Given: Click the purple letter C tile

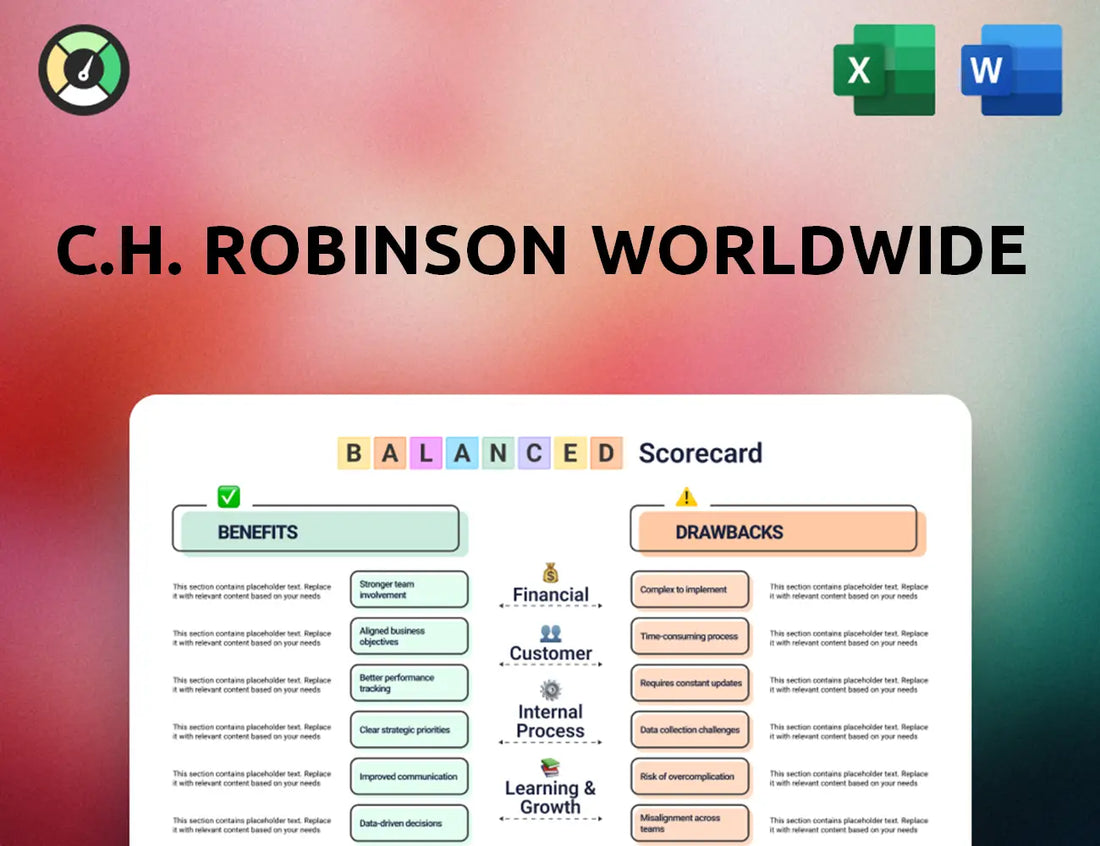Looking at the screenshot, I should (534, 453).
